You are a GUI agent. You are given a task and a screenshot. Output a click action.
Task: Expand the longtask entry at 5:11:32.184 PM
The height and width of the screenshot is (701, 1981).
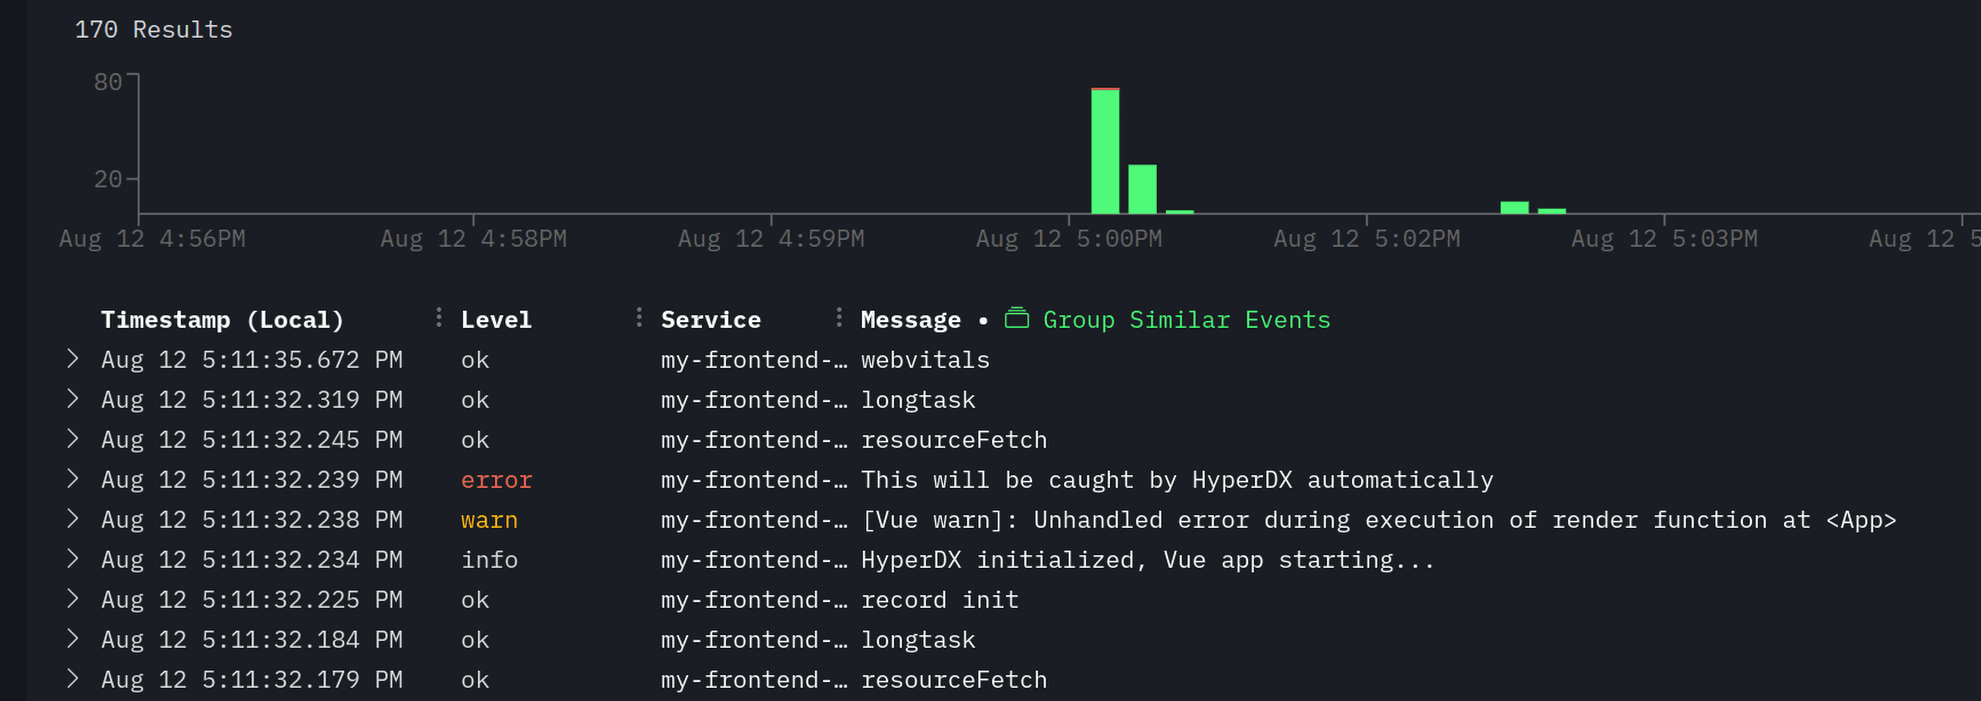point(72,639)
